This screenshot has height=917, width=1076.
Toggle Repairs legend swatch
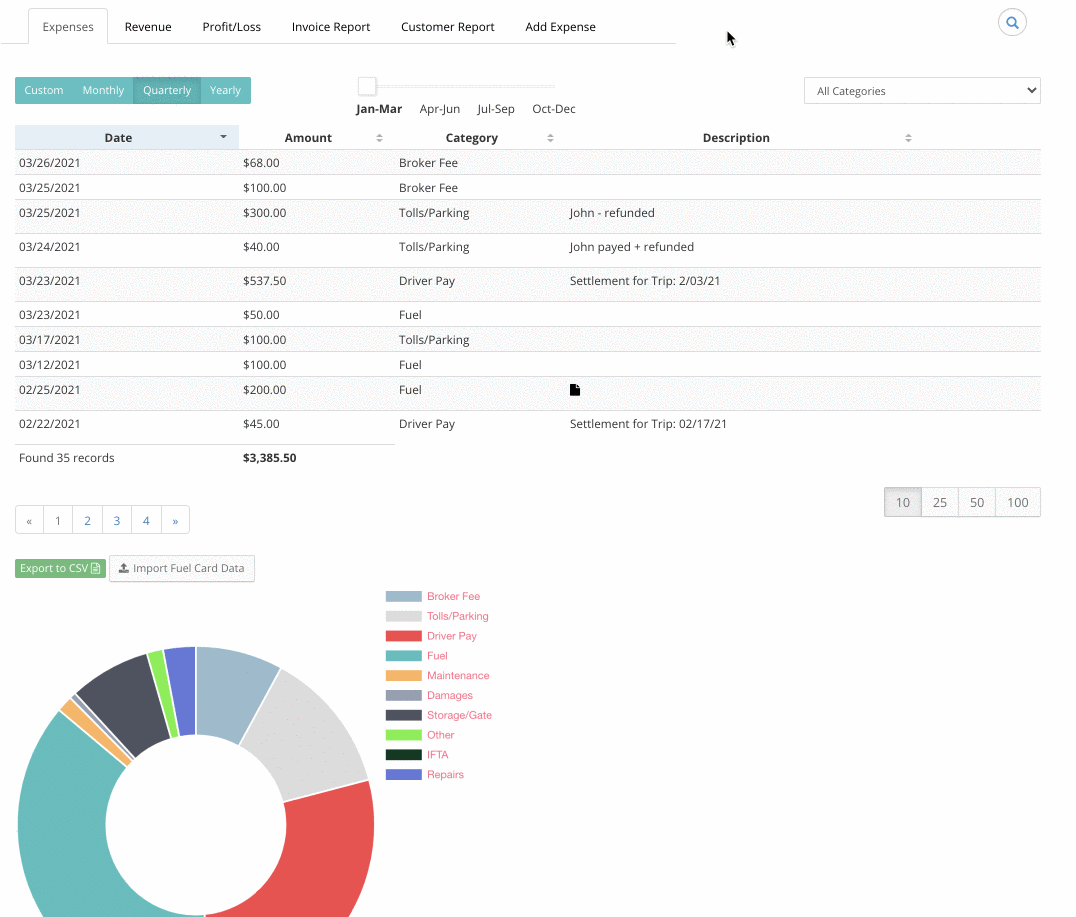pos(404,775)
